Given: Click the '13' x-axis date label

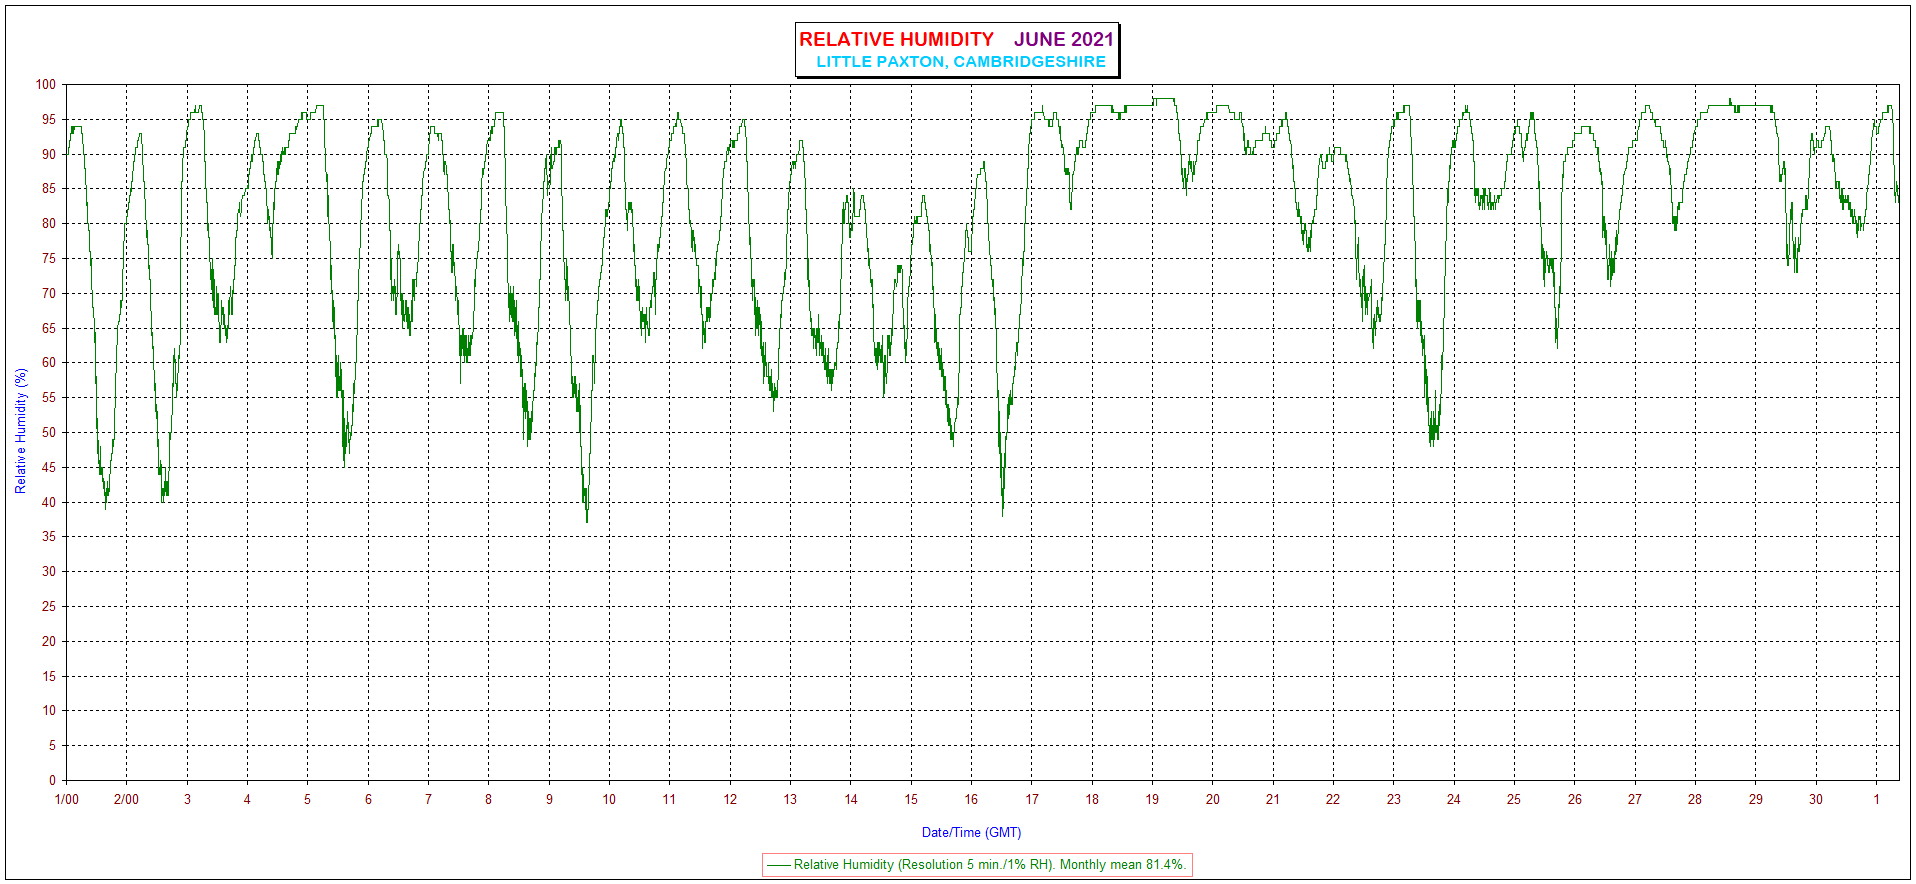Looking at the screenshot, I should tap(790, 799).
